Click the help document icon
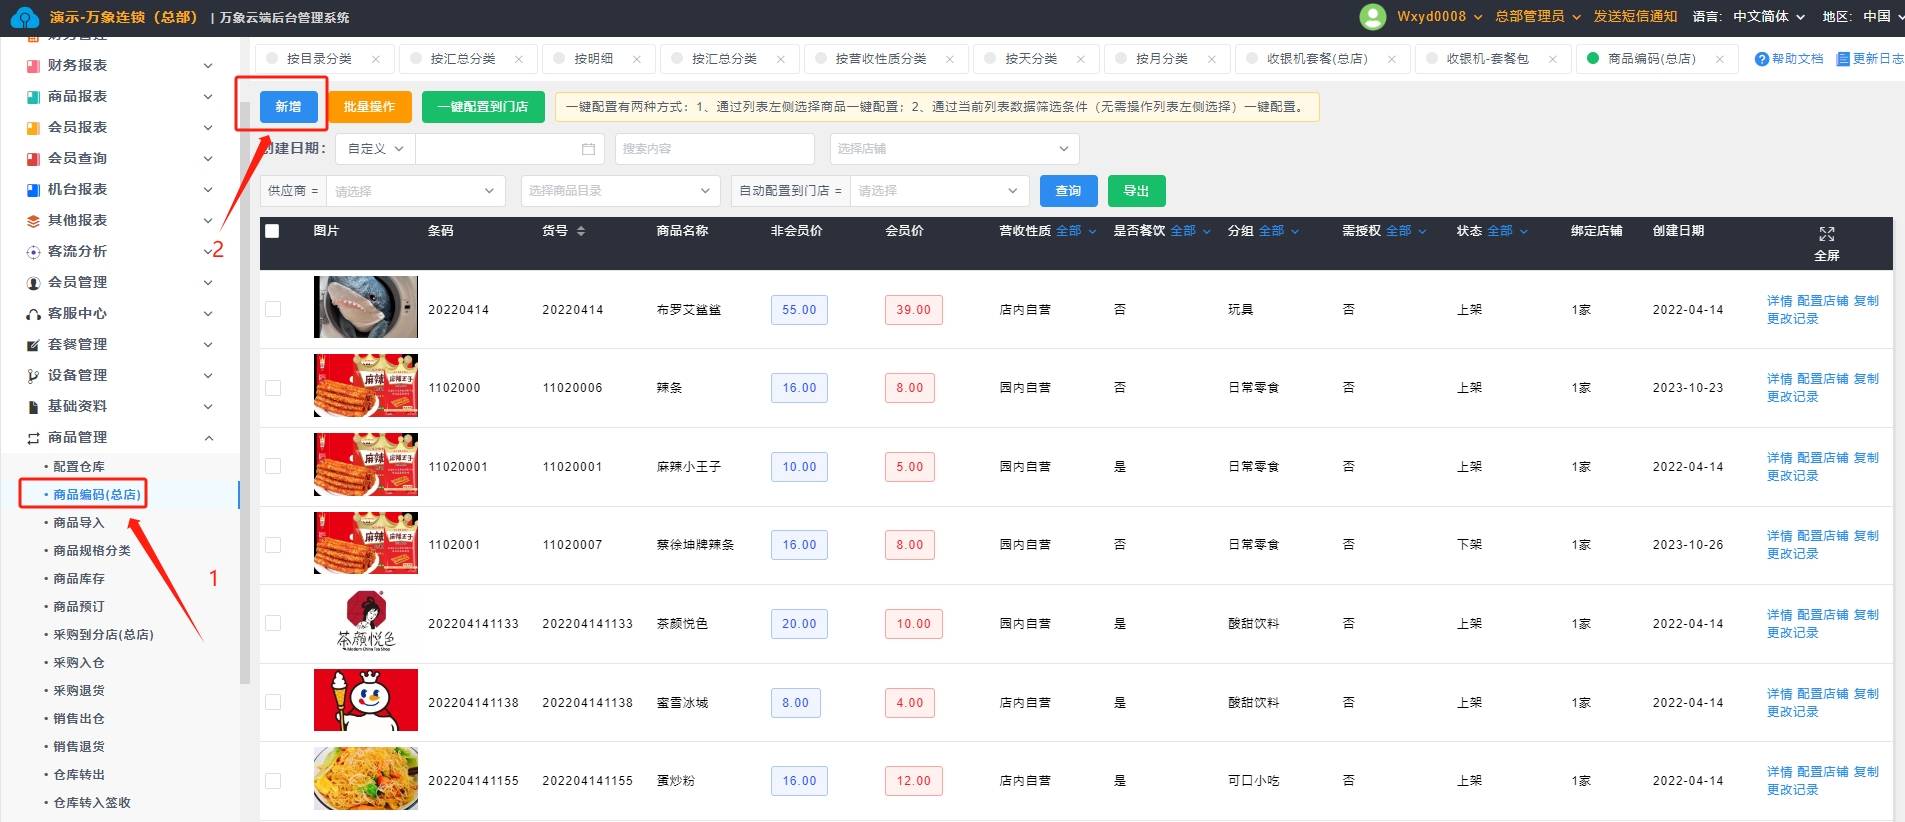 tap(1761, 59)
